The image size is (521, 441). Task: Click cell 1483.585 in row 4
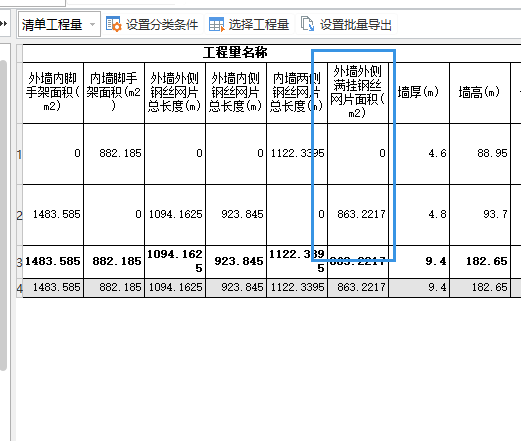pyautogui.click(x=53, y=288)
